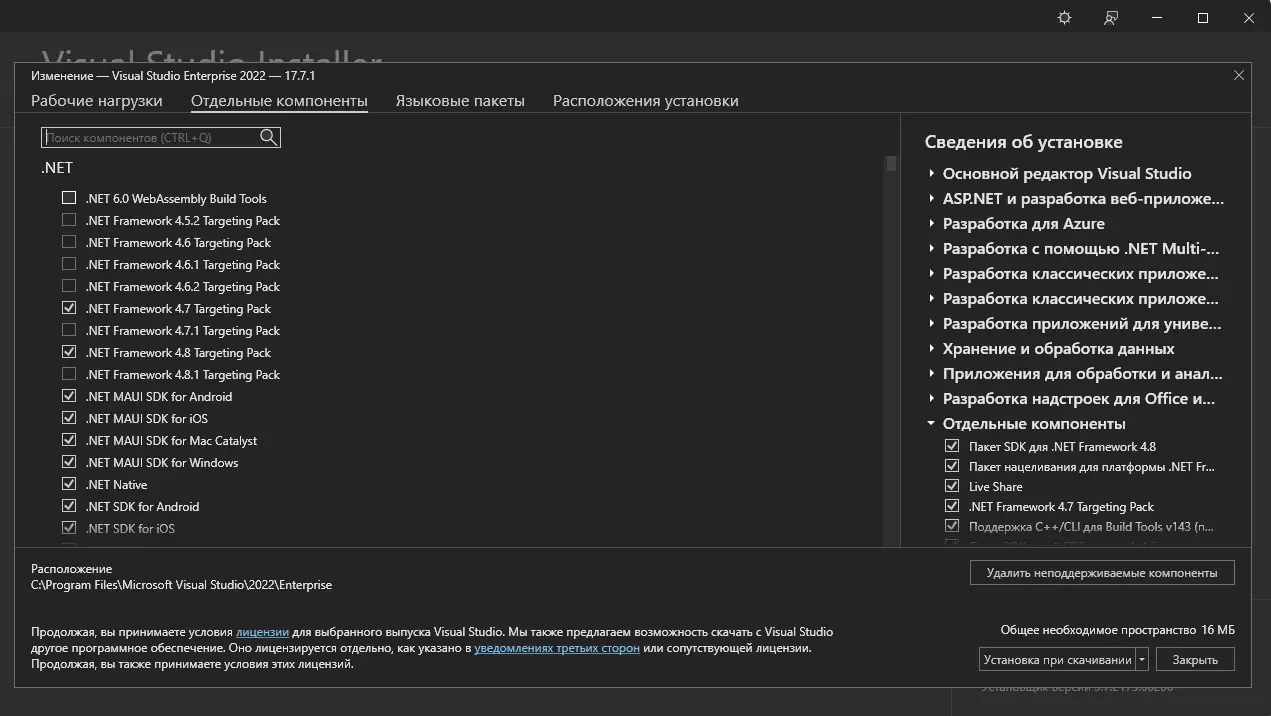Screen dimensions: 1271x716
Task: Click Удалить неподдерживаемые компоненты button
Action: pyautogui.click(x=1102, y=573)
